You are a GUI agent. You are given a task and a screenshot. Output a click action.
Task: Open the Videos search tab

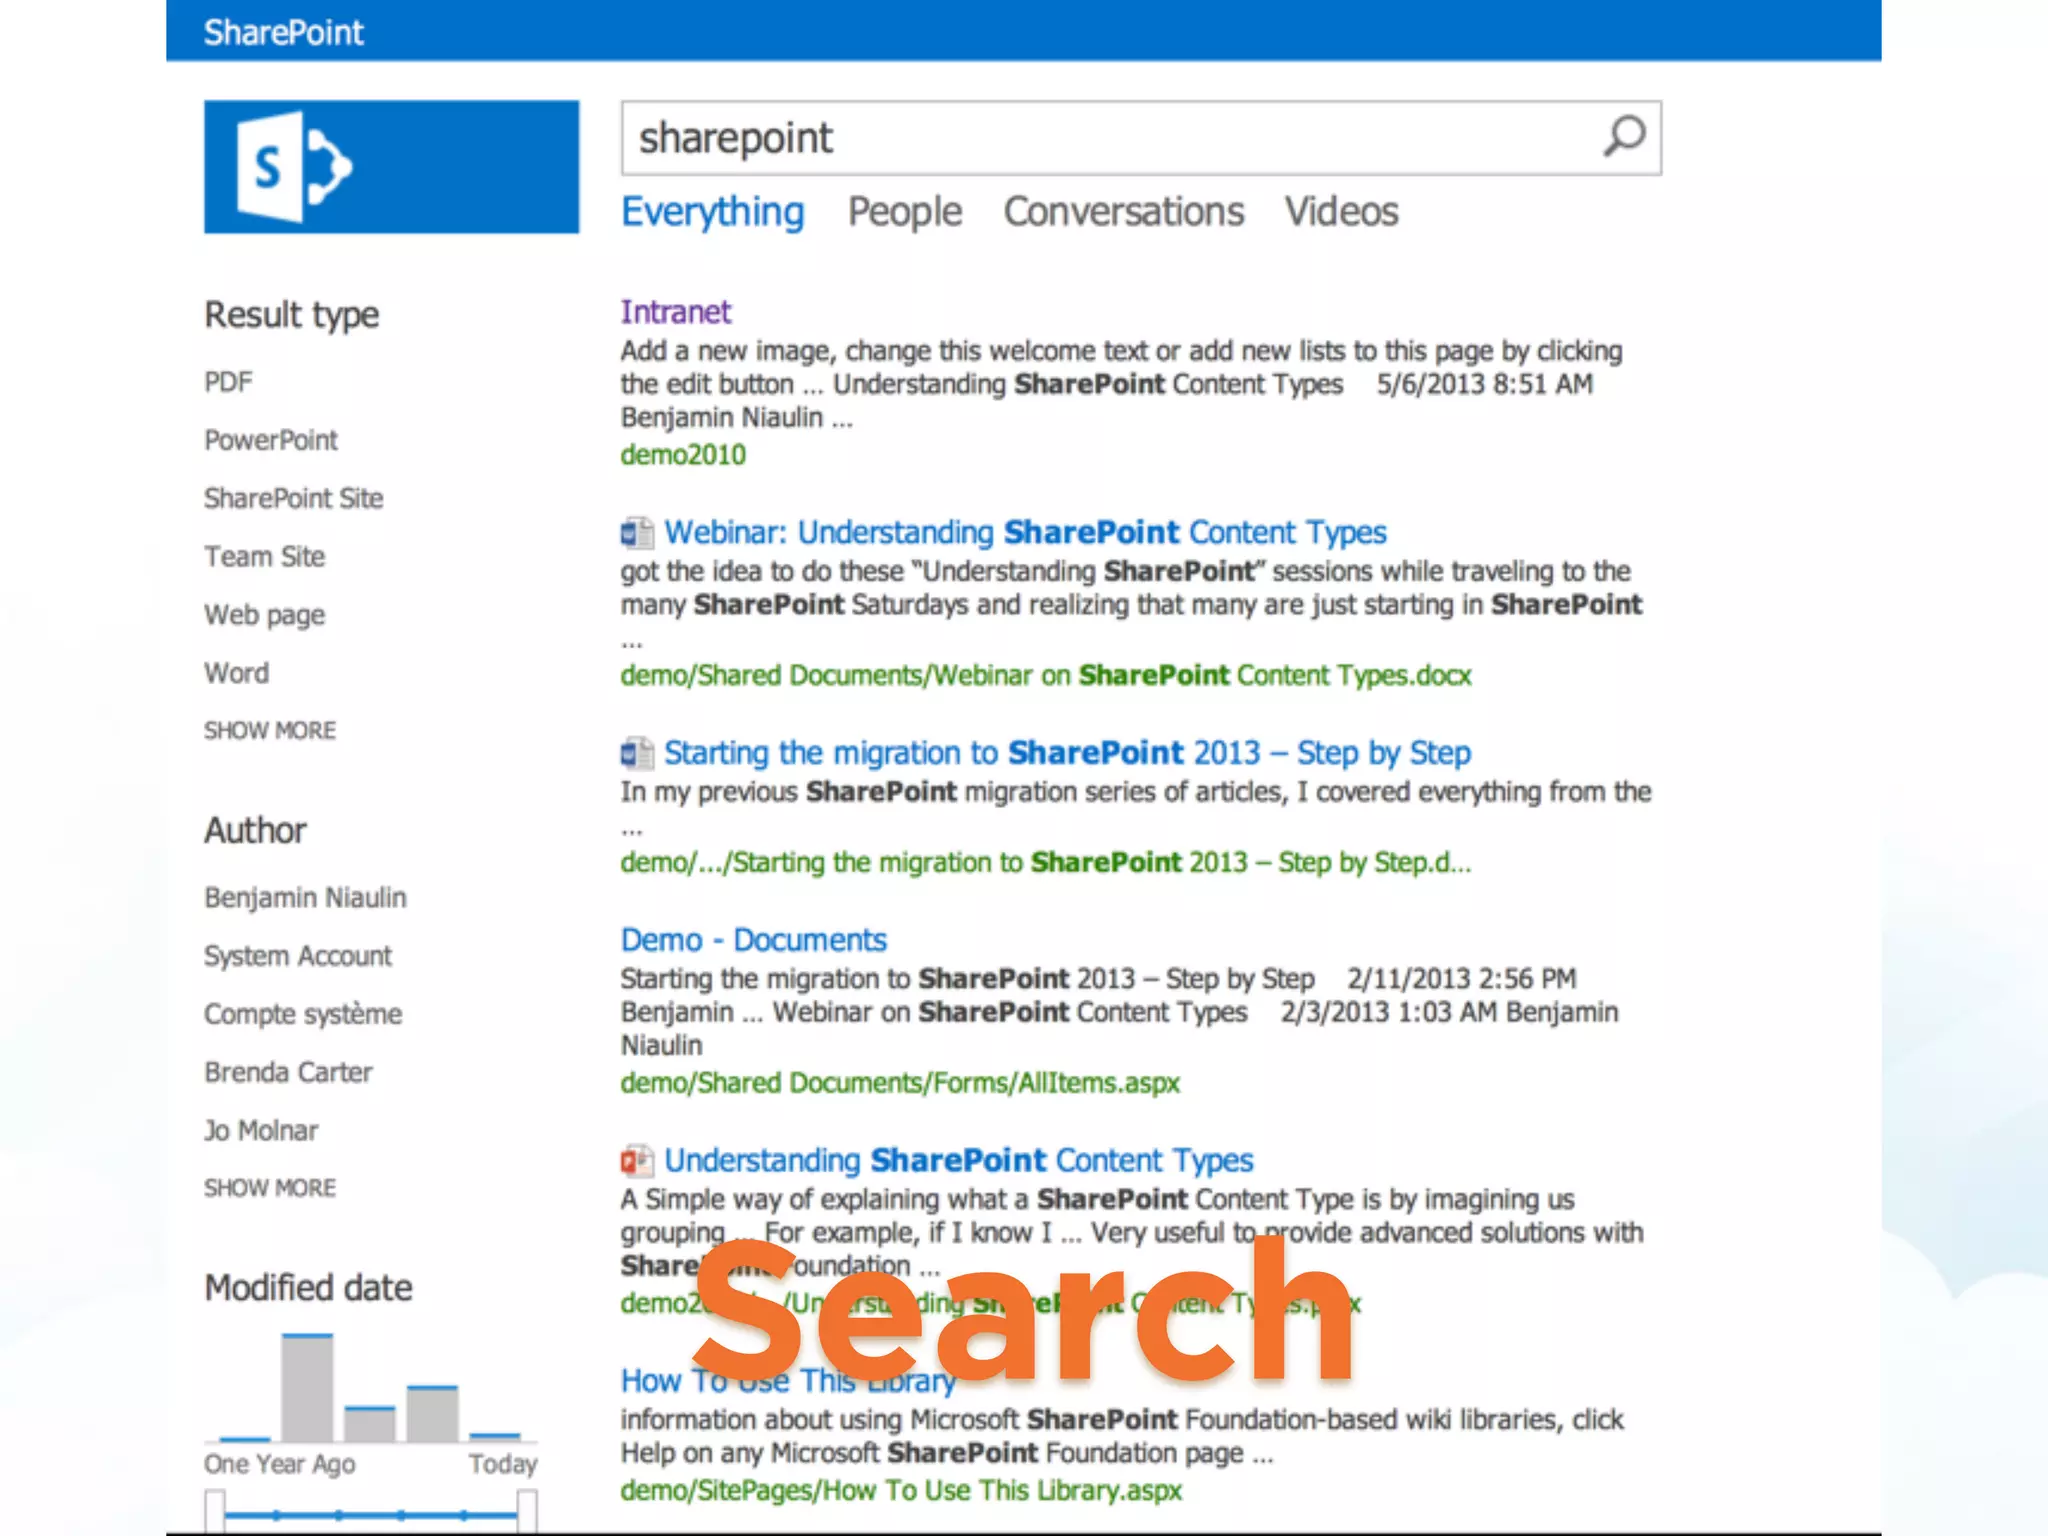pyautogui.click(x=1342, y=212)
